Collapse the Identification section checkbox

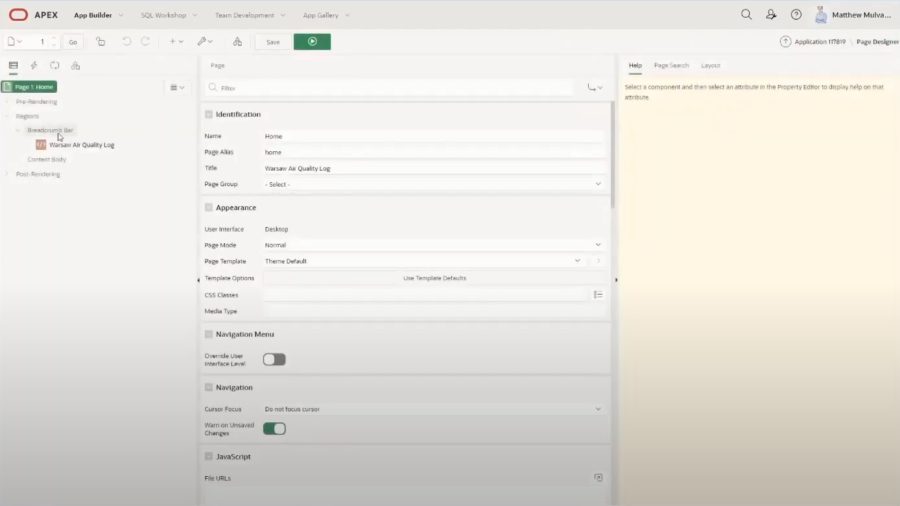coord(208,114)
